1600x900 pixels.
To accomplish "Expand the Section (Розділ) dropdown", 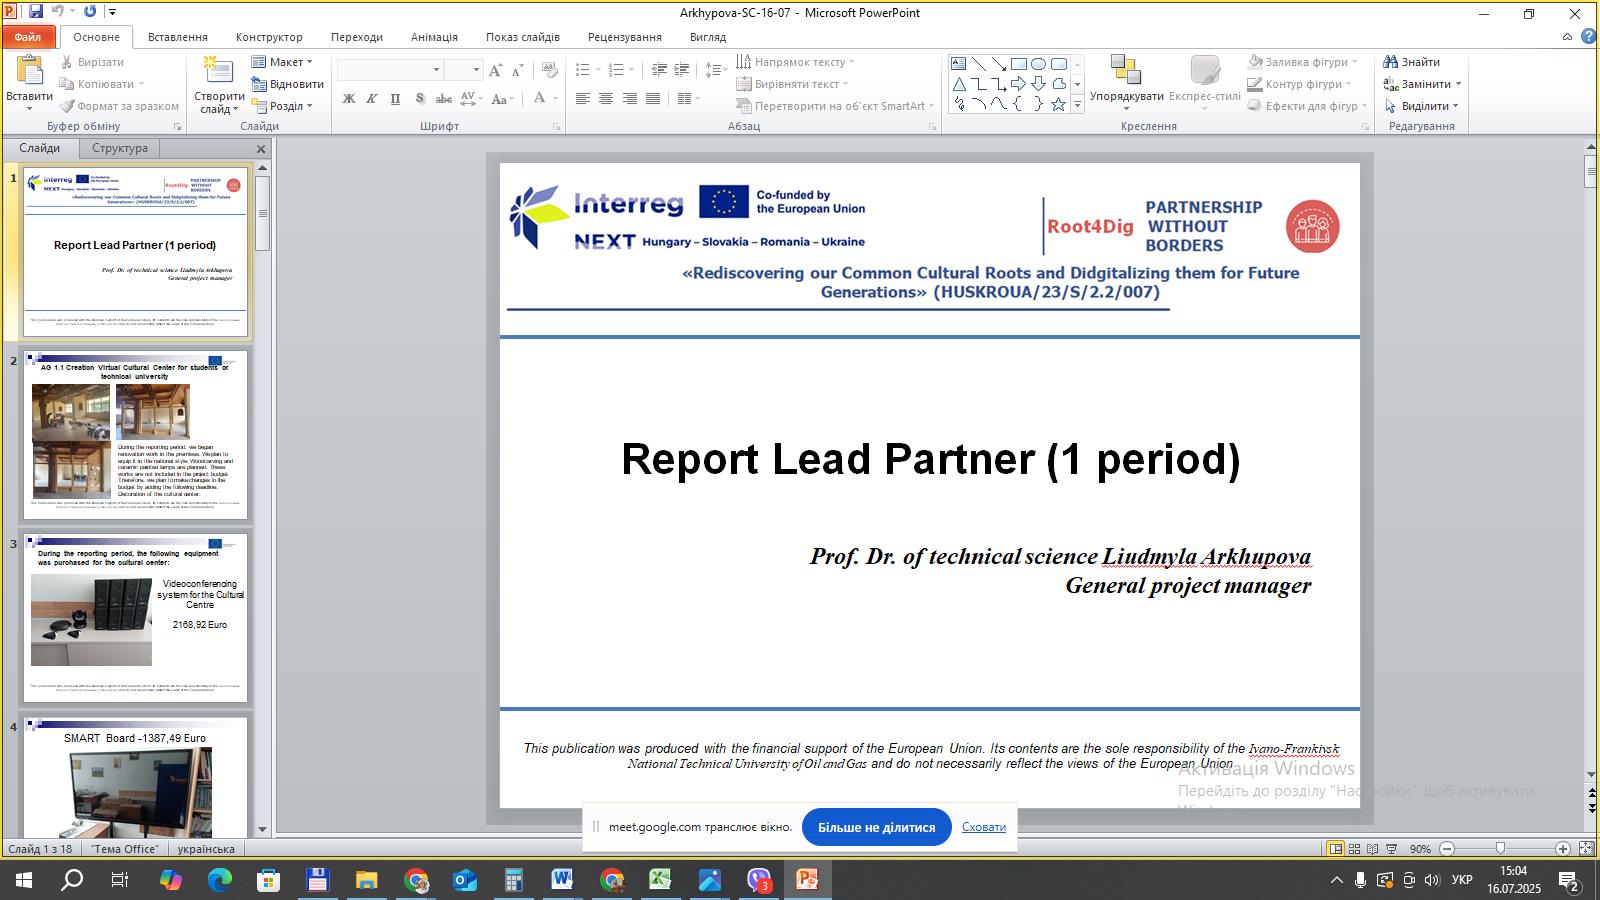I will [282, 106].
